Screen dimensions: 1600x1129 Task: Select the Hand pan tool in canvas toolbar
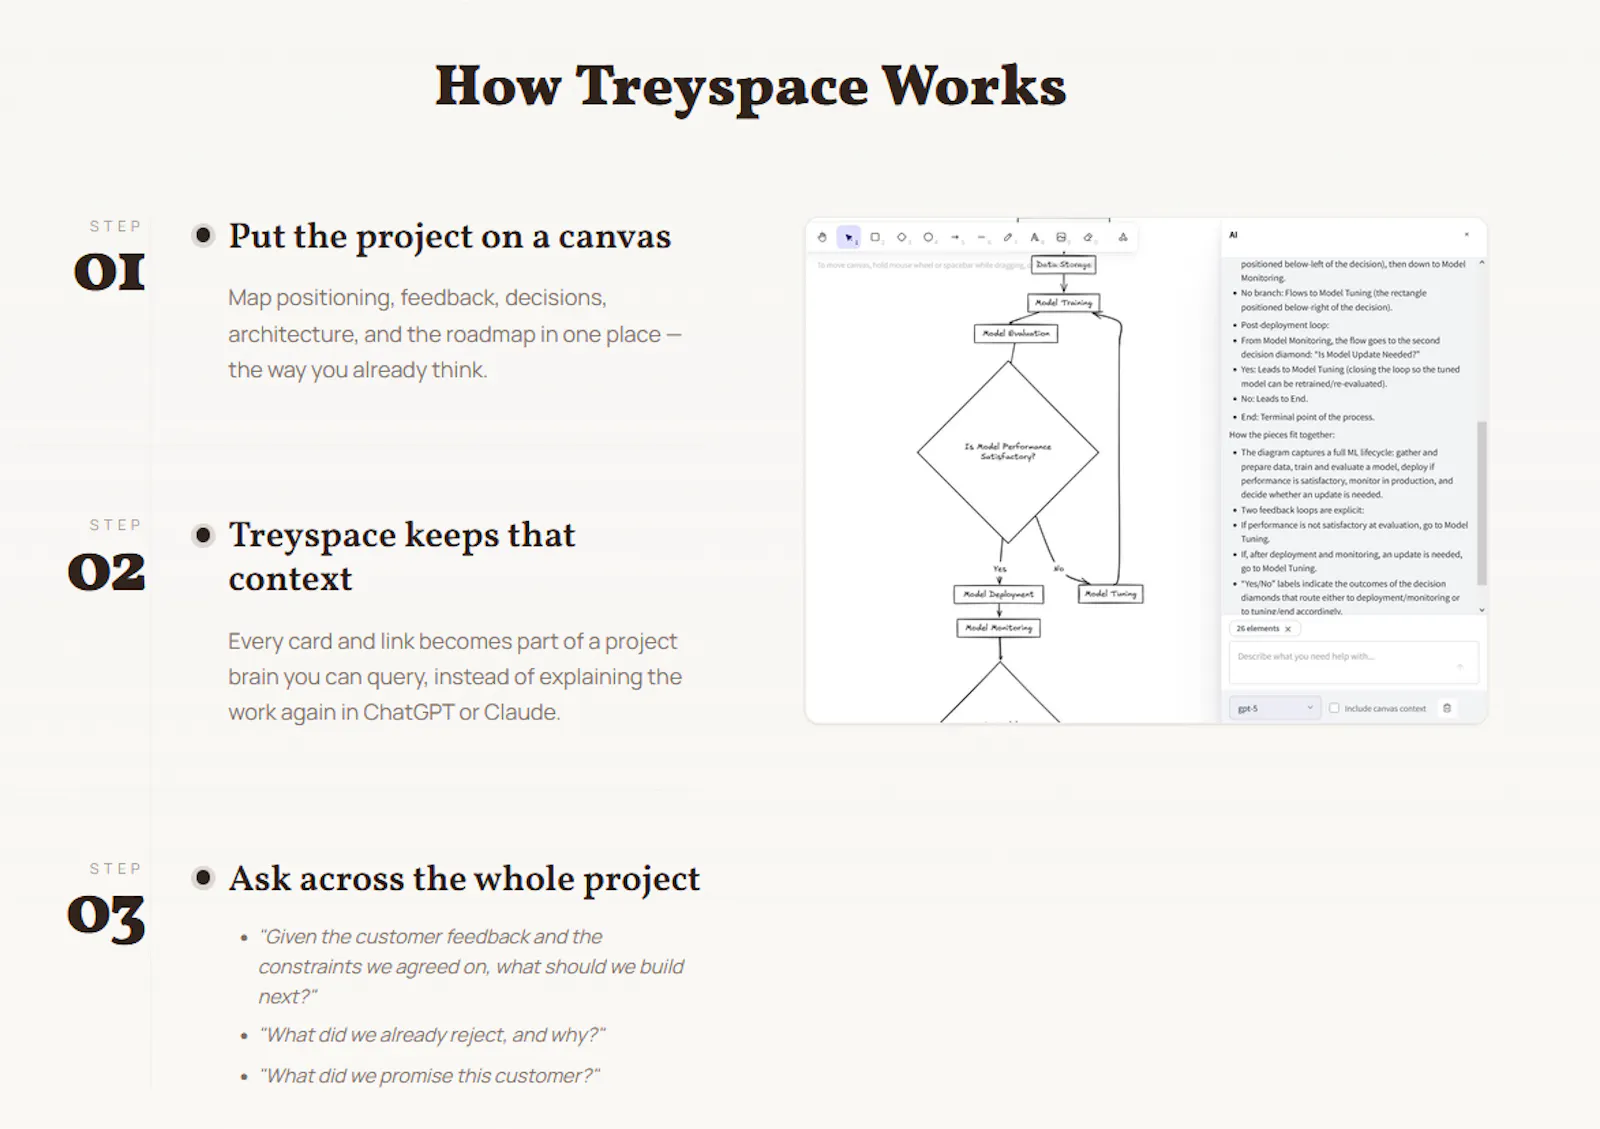pos(822,237)
